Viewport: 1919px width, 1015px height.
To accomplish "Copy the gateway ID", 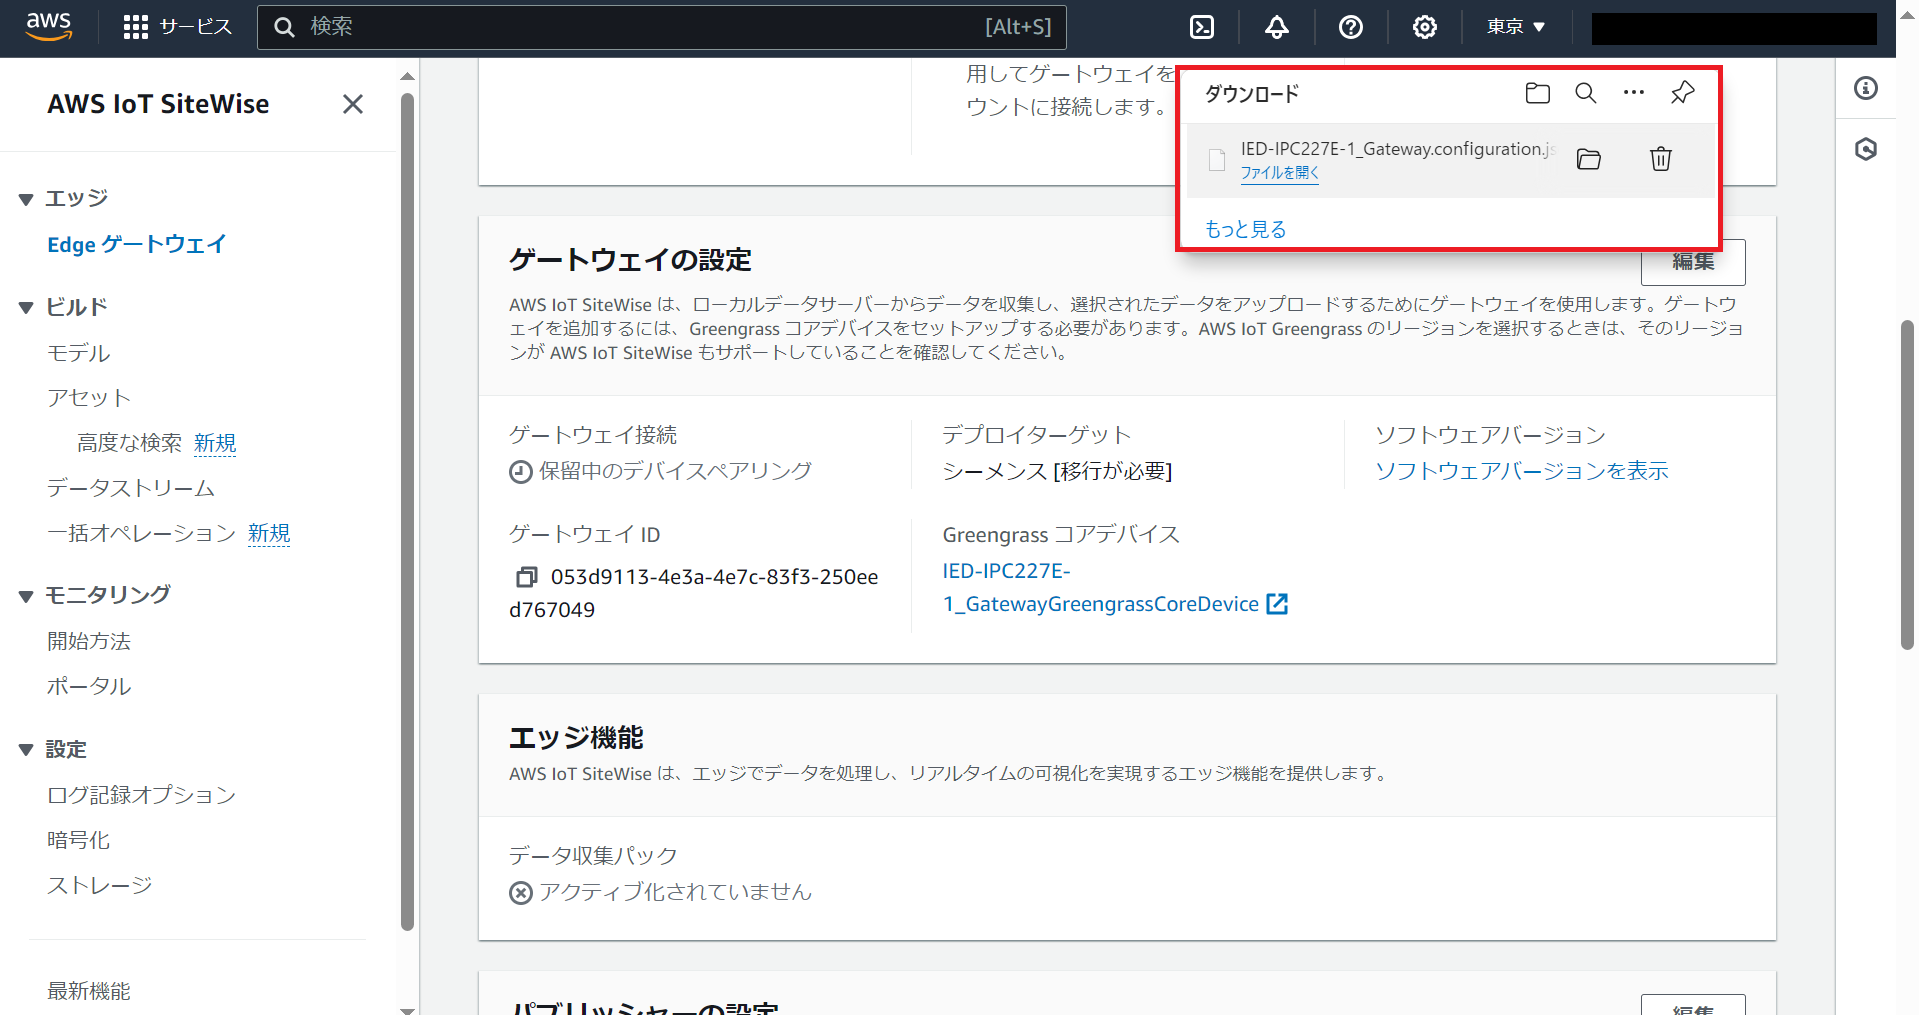I will click(x=524, y=577).
